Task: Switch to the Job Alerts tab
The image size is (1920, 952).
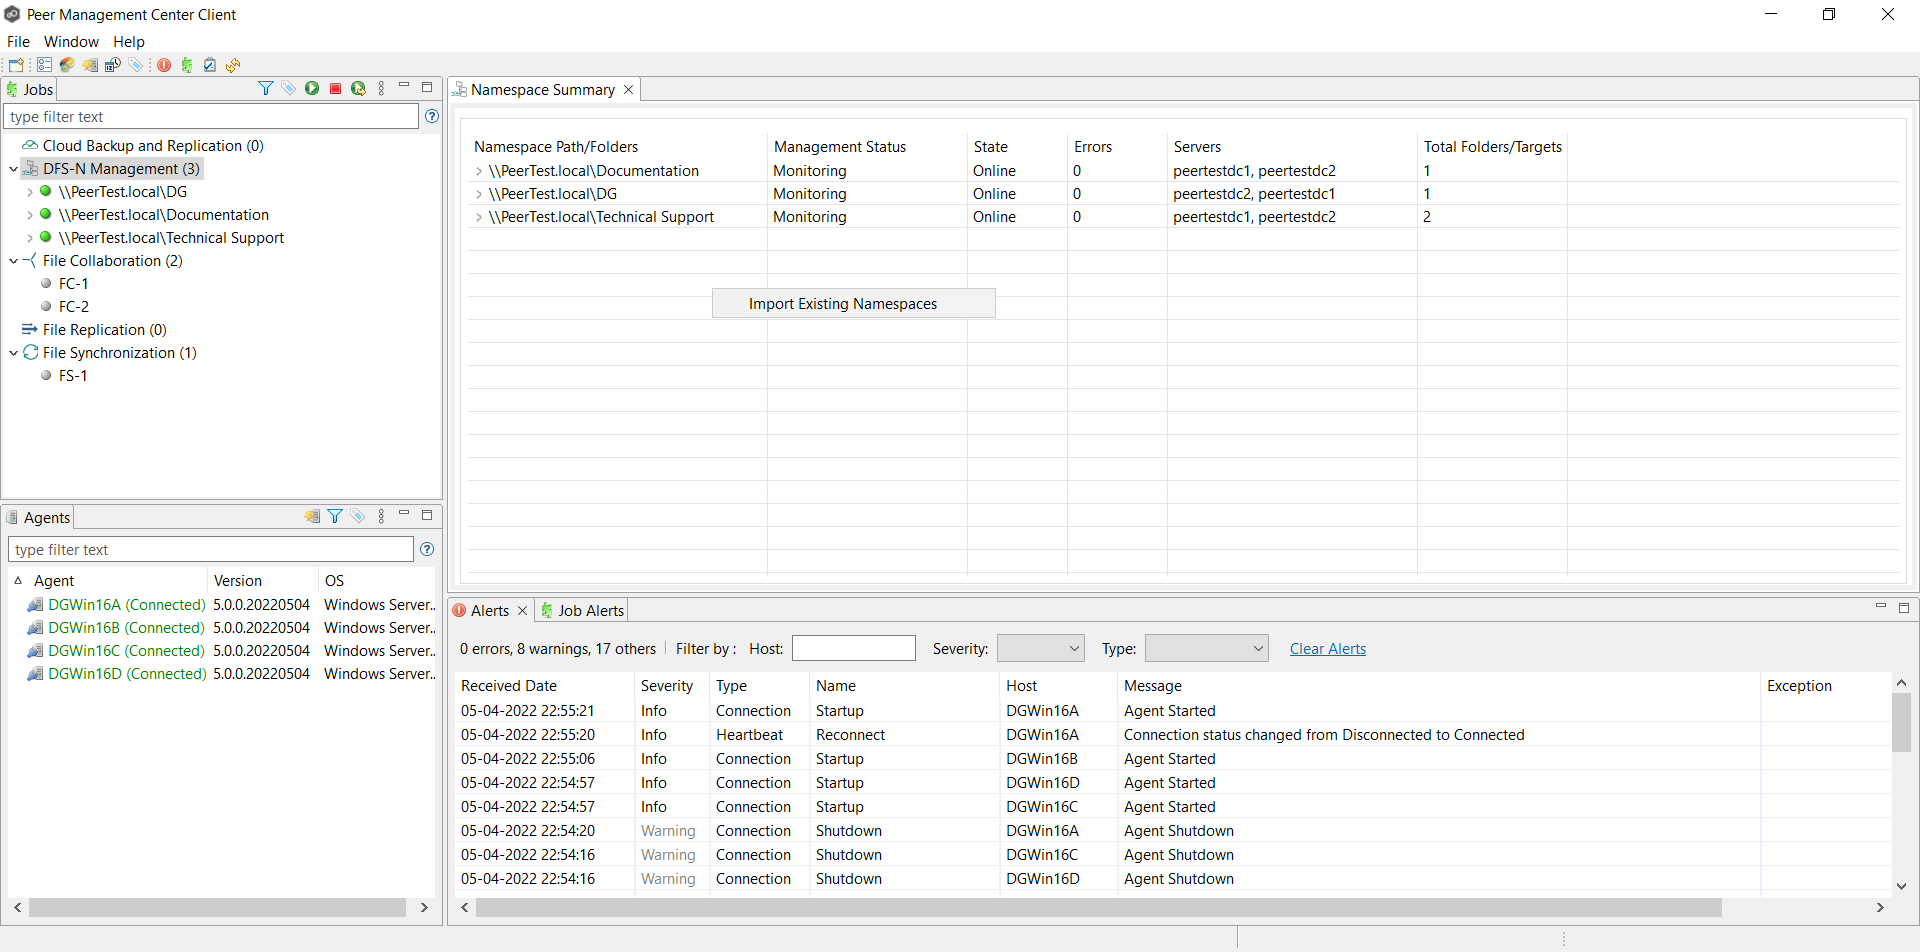Action: click(x=581, y=610)
